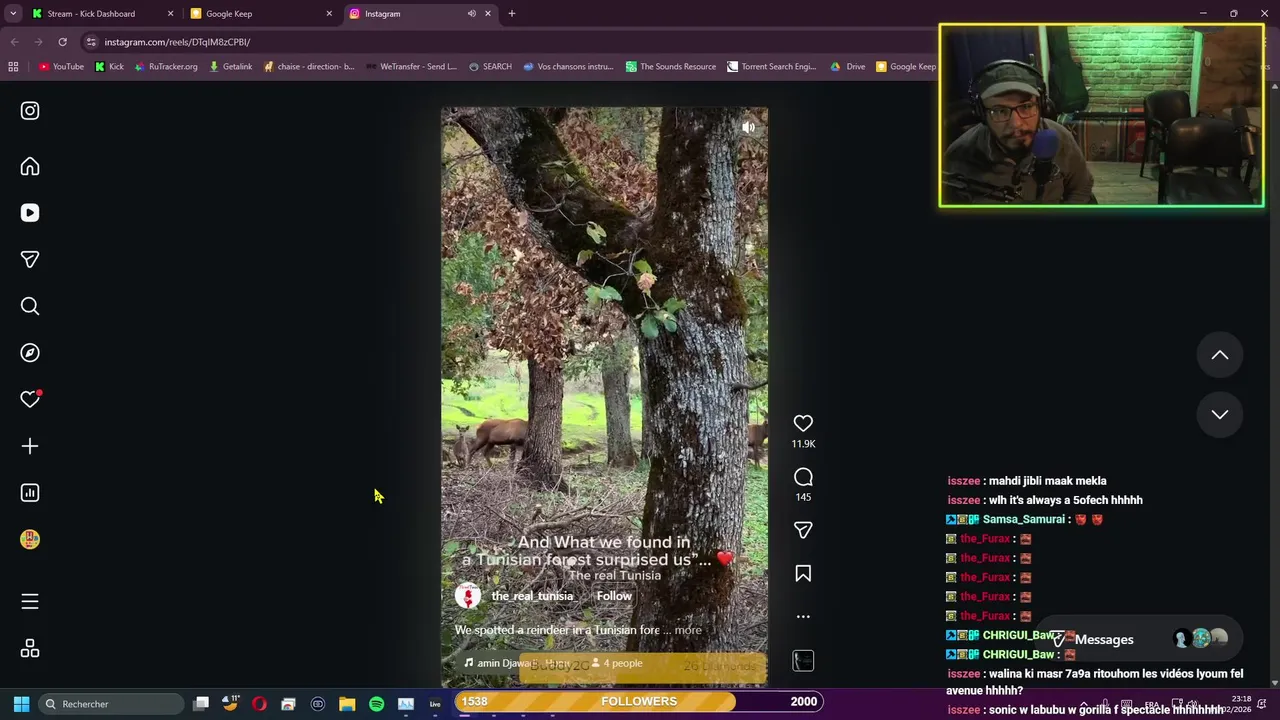Open WeTransfer bookmark
Screen dimensions: 1280x720
(x=411, y=67)
